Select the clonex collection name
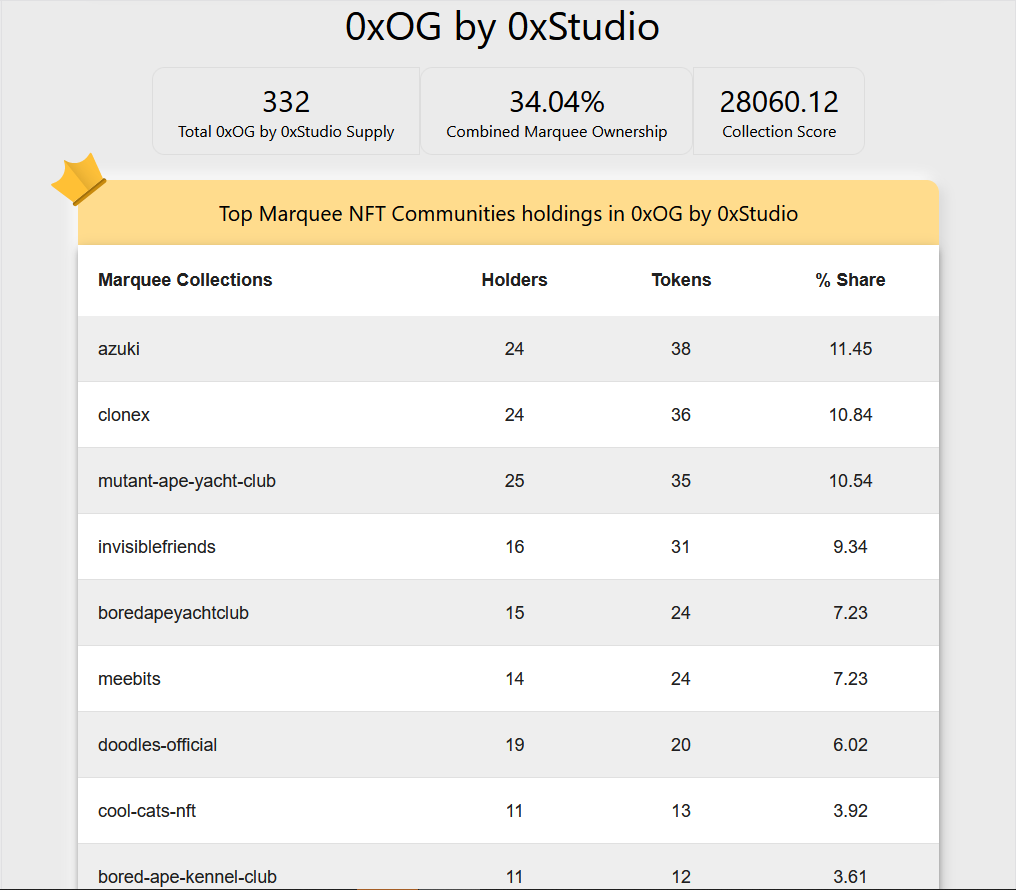The height and width of the screenshot is (890, 1016). coord(124,415)
